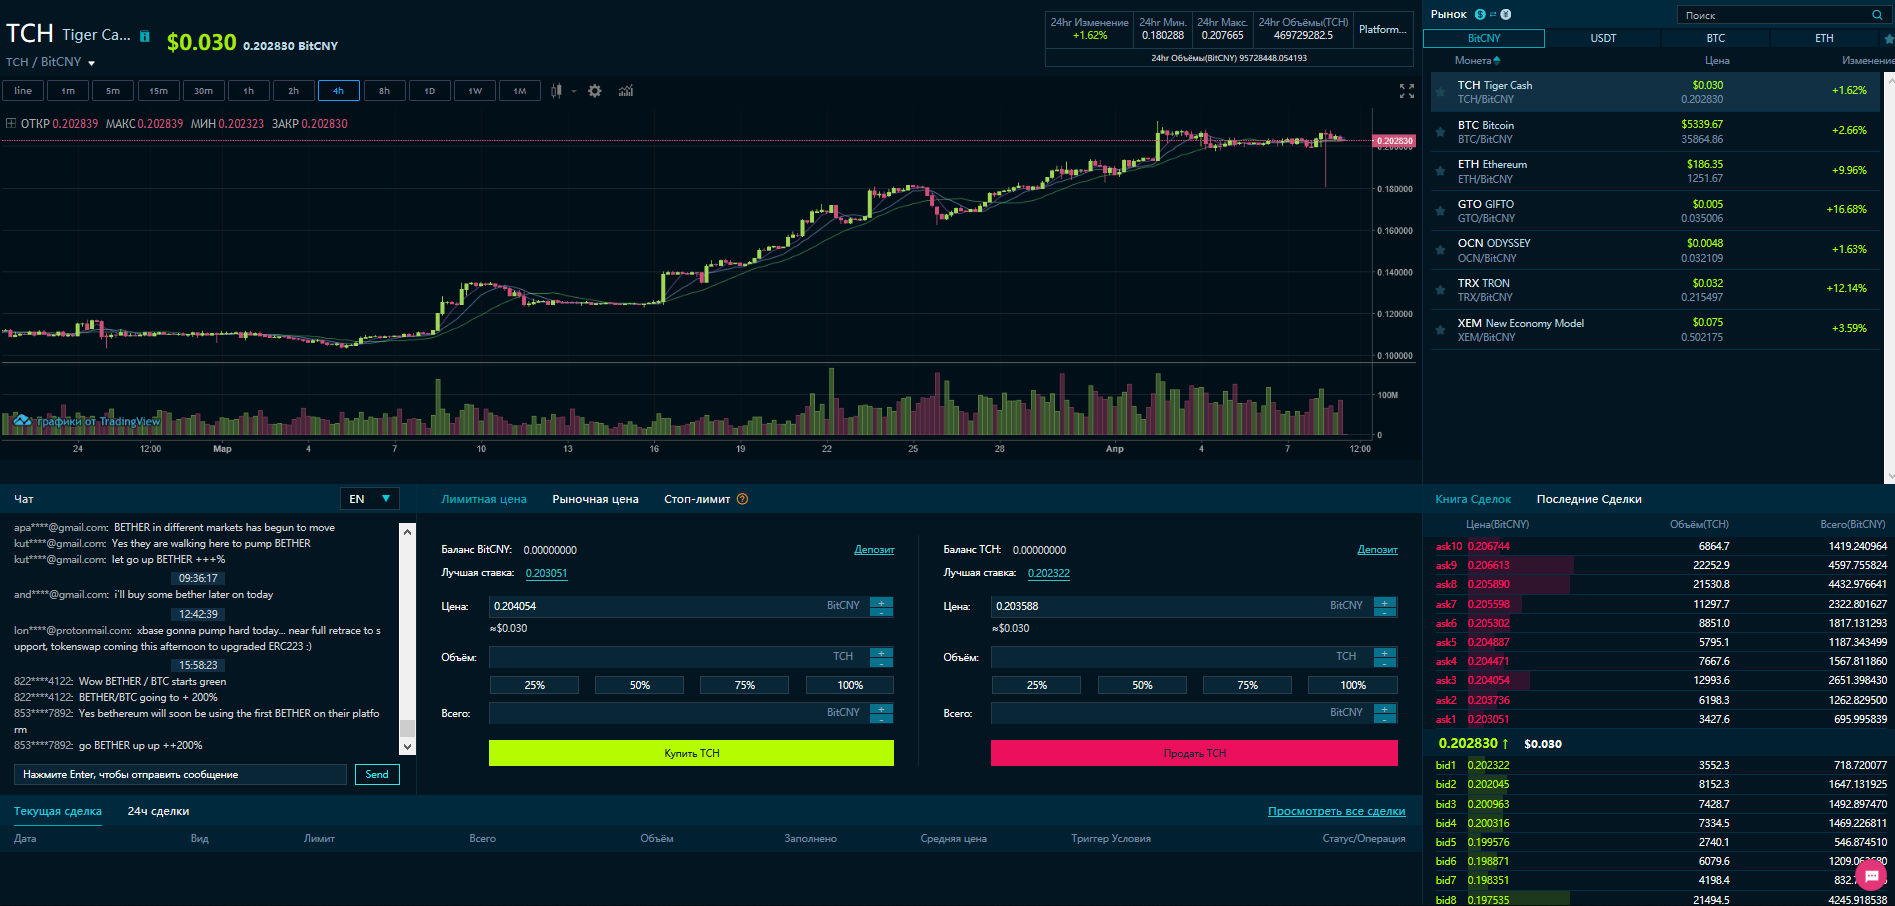The height and width of the screenshot is (906, 1895).
Task: Click the green Купить TCH button
Action: [691, 753]
